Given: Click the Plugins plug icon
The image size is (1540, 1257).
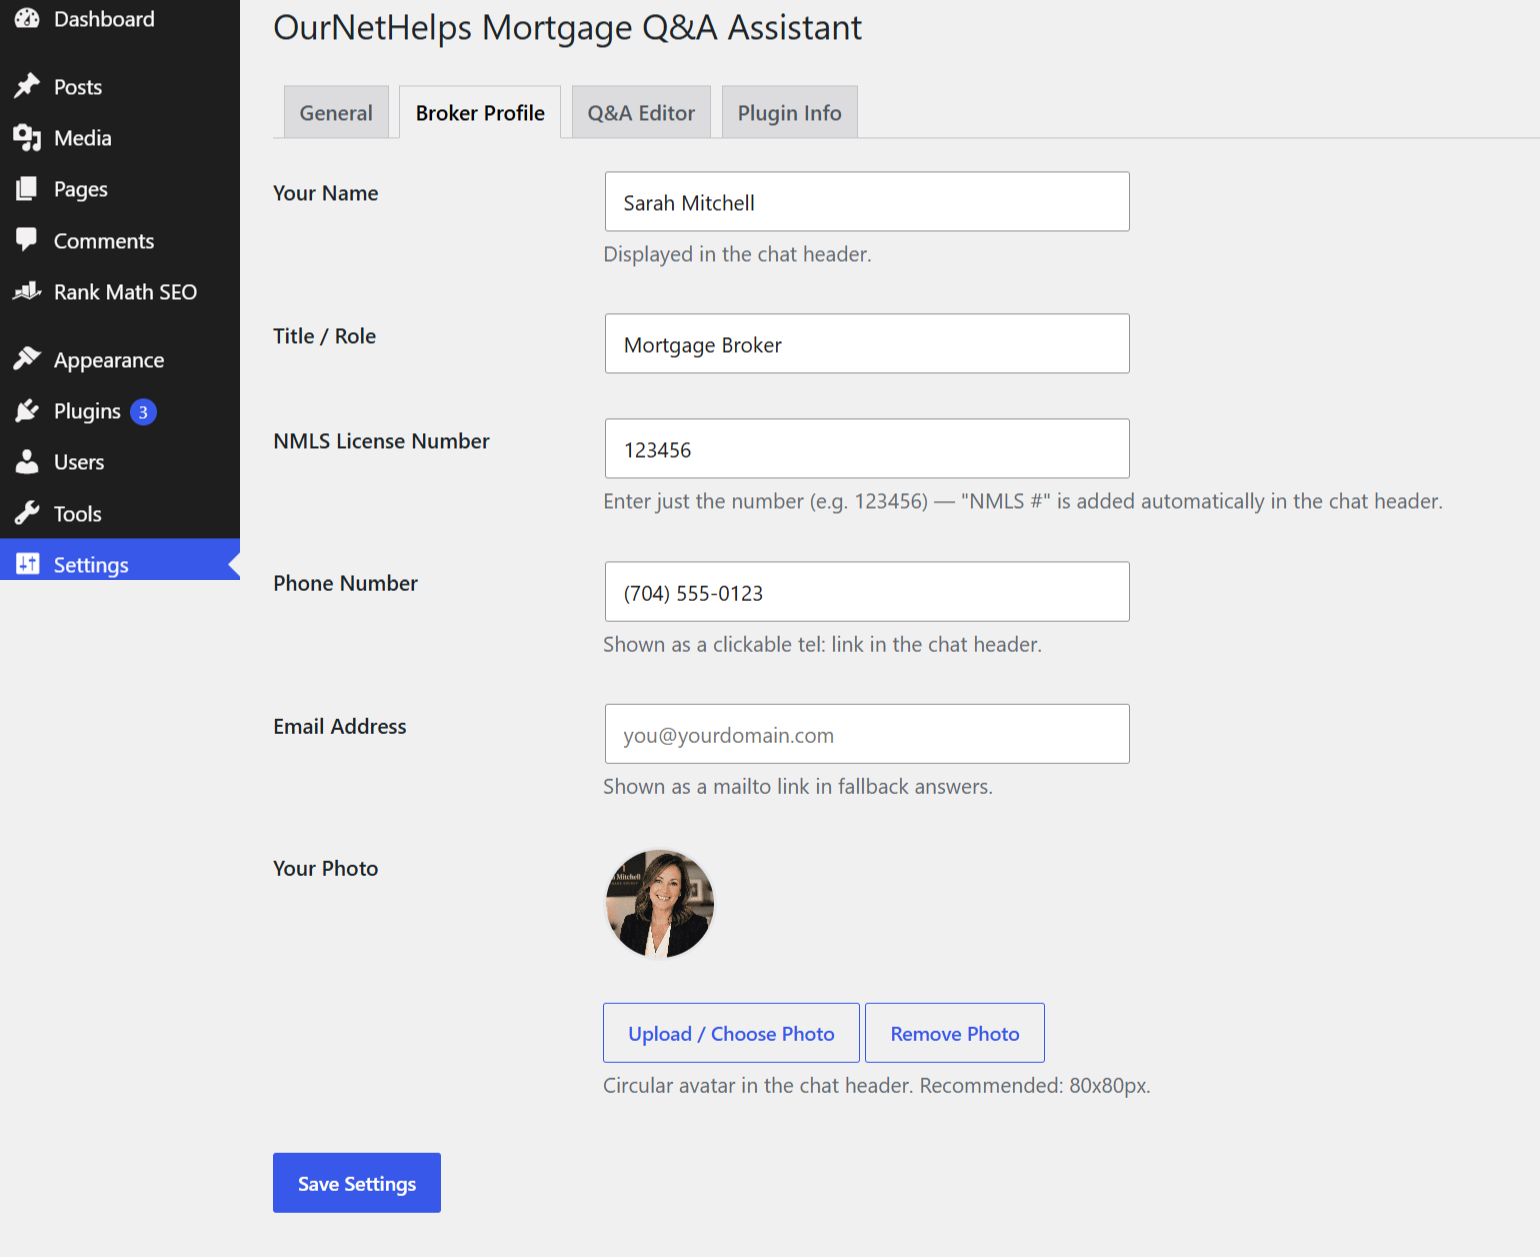Looking at the screenshot, I should point(27,411).
